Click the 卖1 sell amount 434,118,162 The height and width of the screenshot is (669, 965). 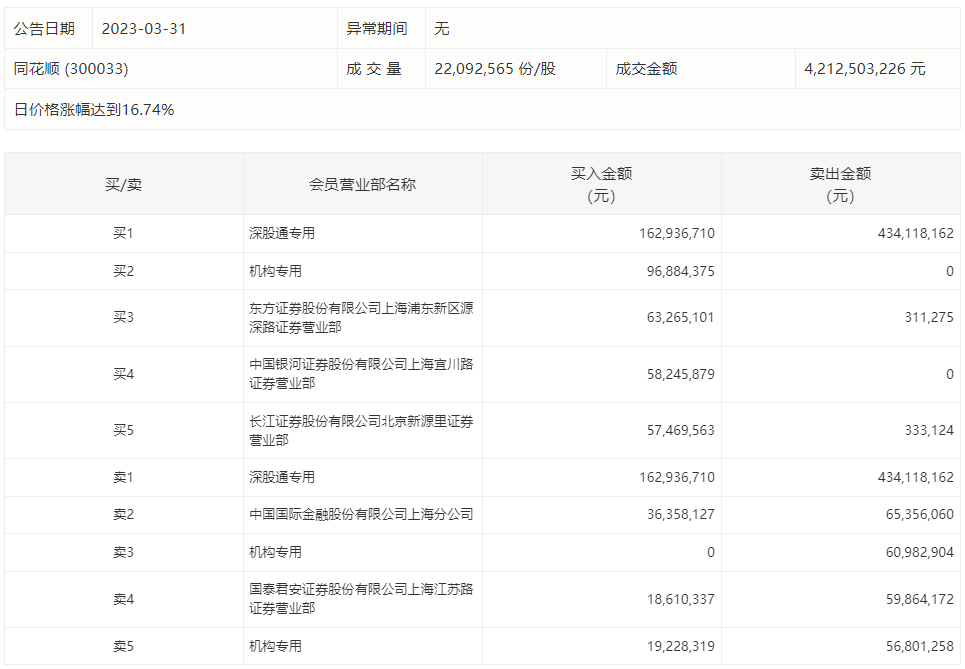916,477
